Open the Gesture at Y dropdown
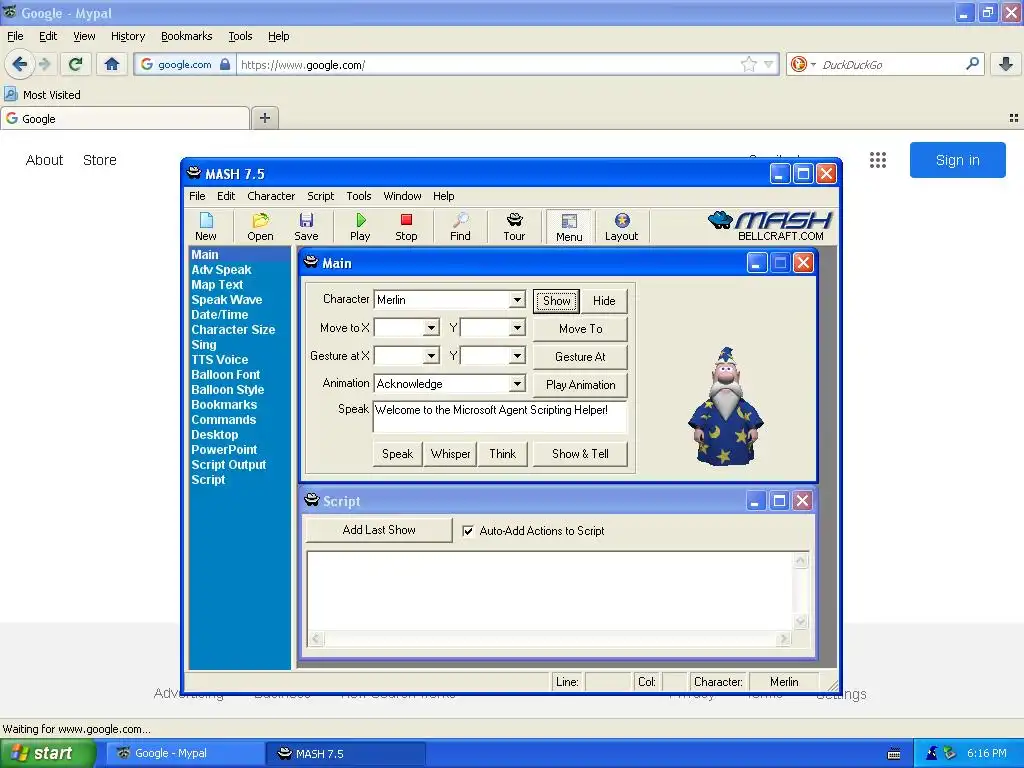This screenshot has height=768, width=1024. coord(517,356)
